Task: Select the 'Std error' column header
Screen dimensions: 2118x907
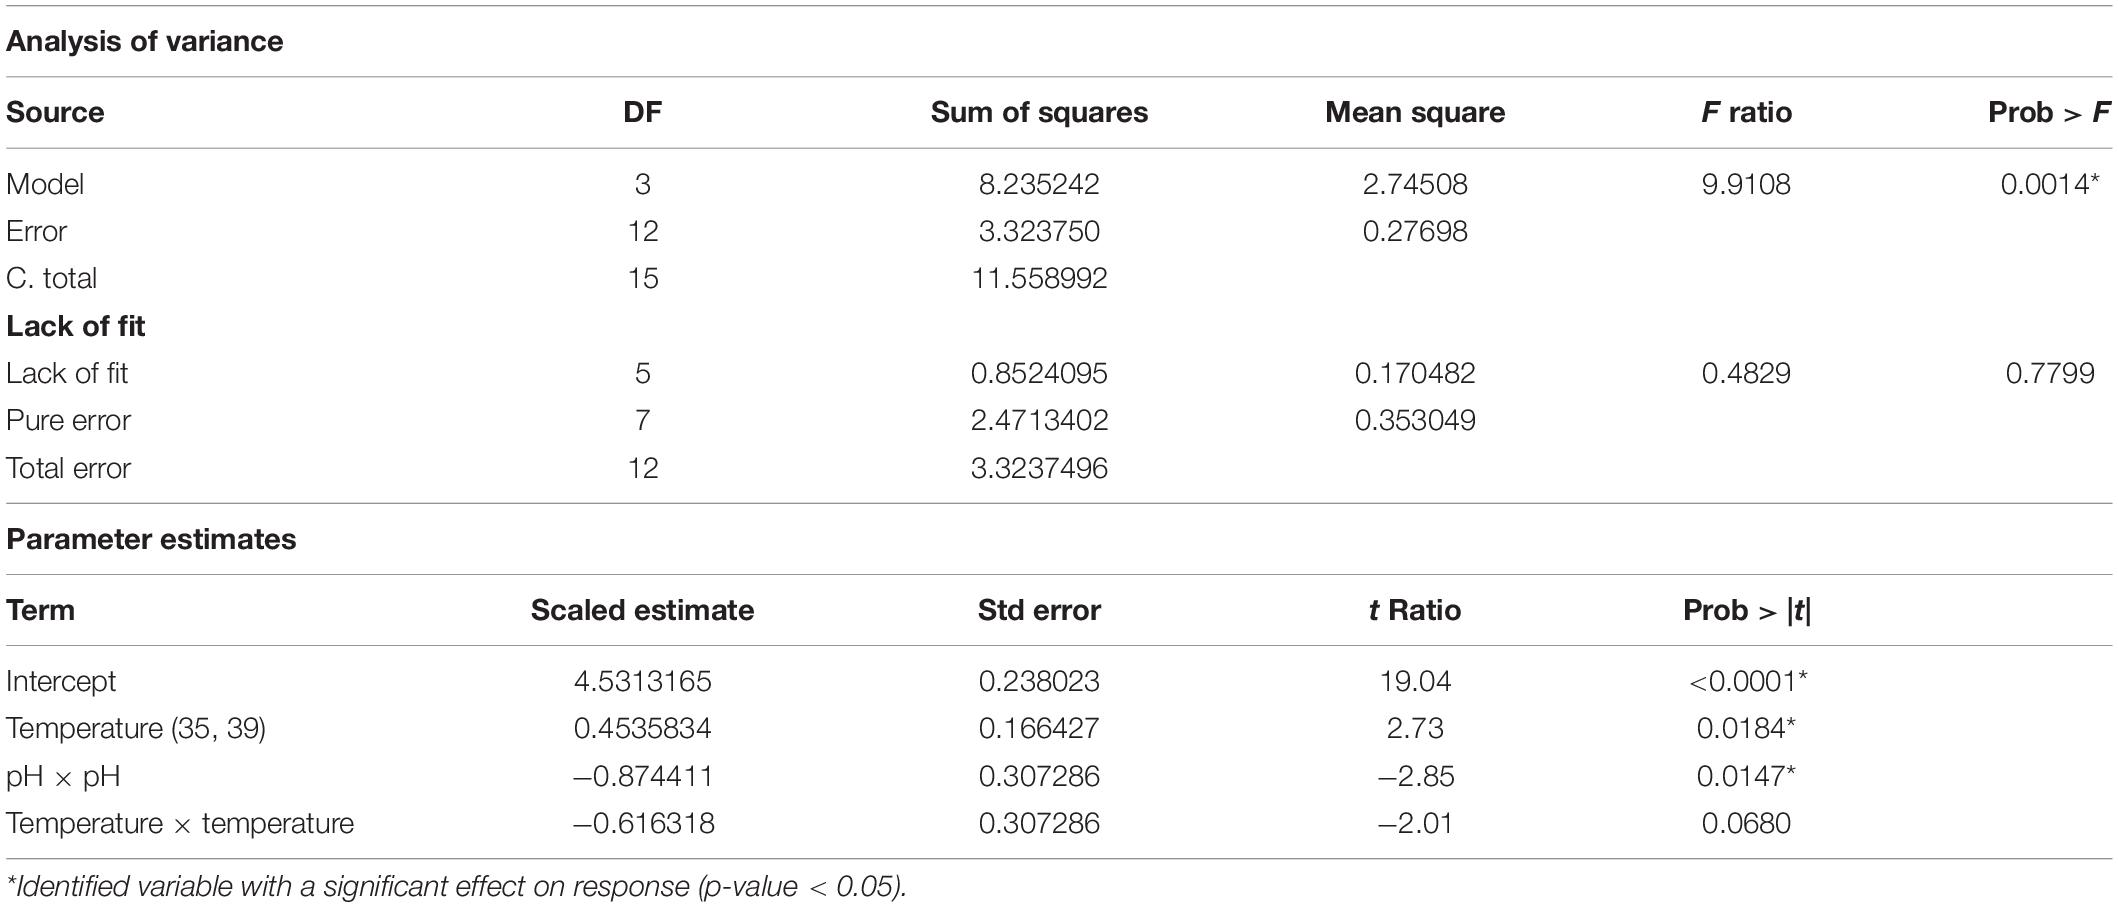Action: coord(1039,610)
